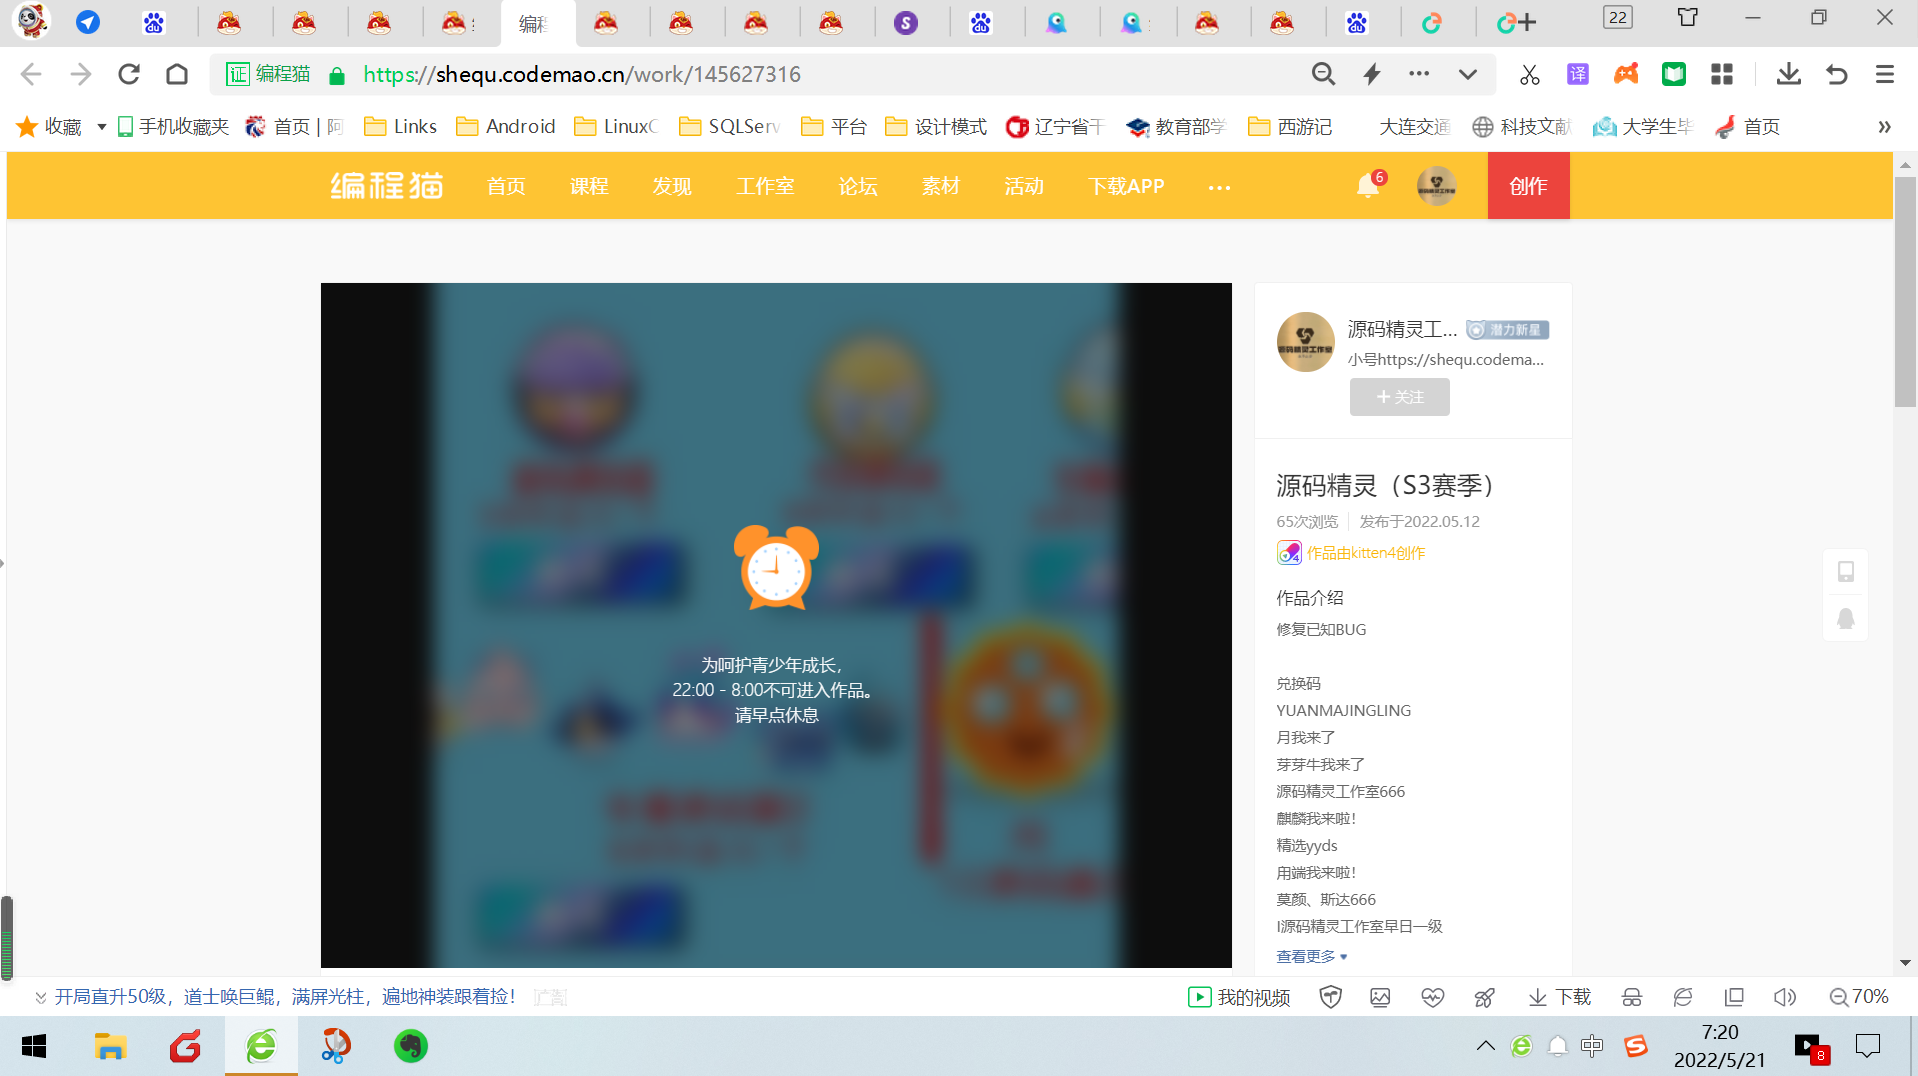Open the Android bookmark folder
This screenshot has height=1076, width=1918.
point(505,127)
